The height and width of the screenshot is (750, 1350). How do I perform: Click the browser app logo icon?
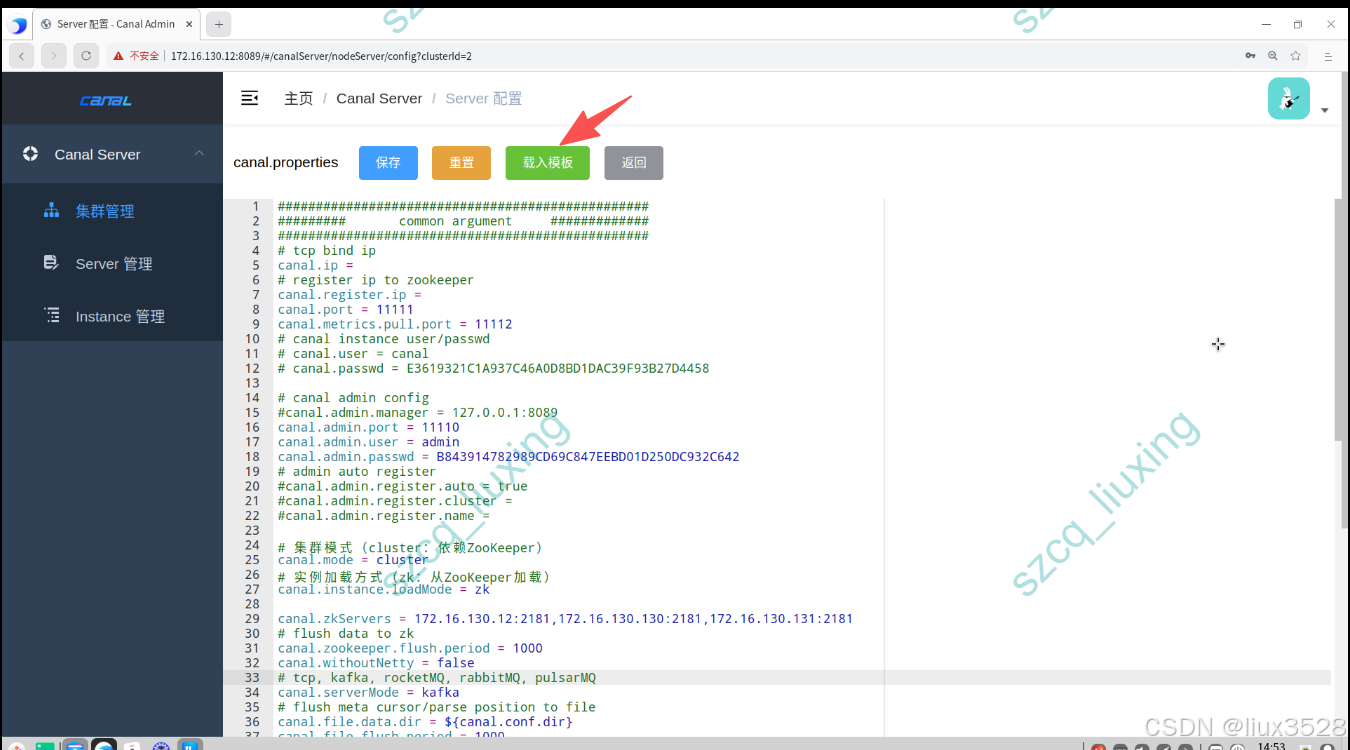[x=17, y=25]
